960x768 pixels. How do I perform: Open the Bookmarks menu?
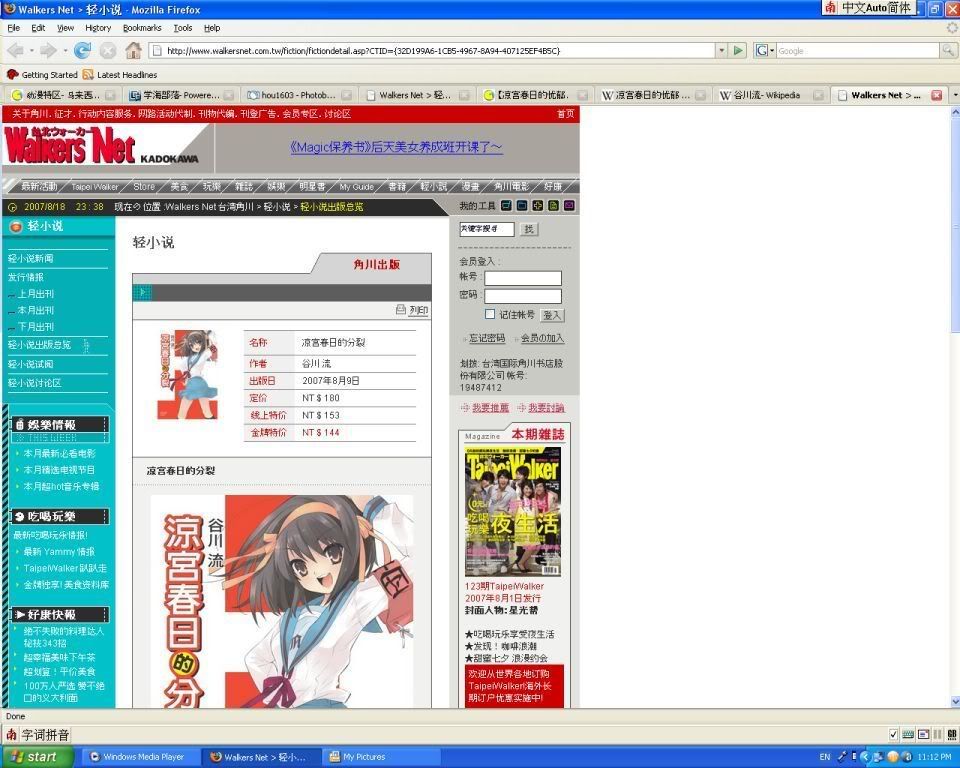coord(142,28)
